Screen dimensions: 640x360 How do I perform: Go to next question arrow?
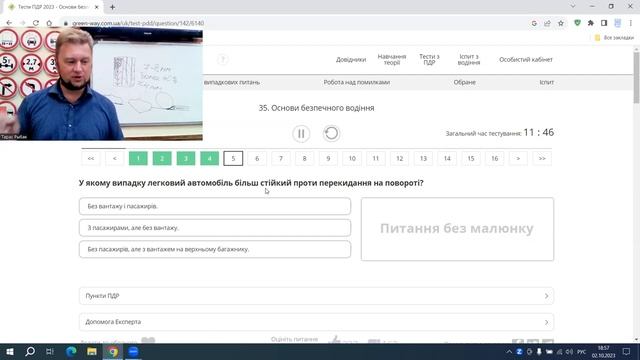[x=518, y=158]
